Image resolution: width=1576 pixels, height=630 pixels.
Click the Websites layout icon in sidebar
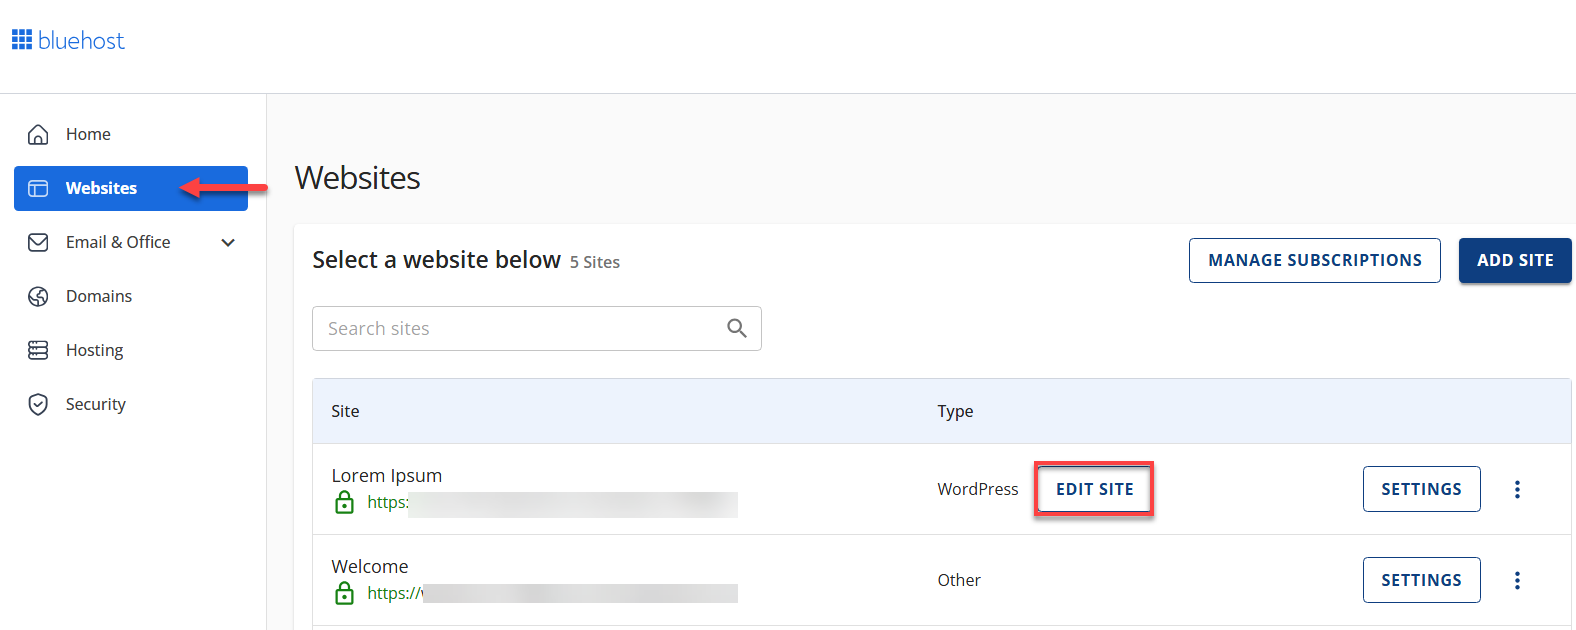pyautogui.click(x=38, y=188)
